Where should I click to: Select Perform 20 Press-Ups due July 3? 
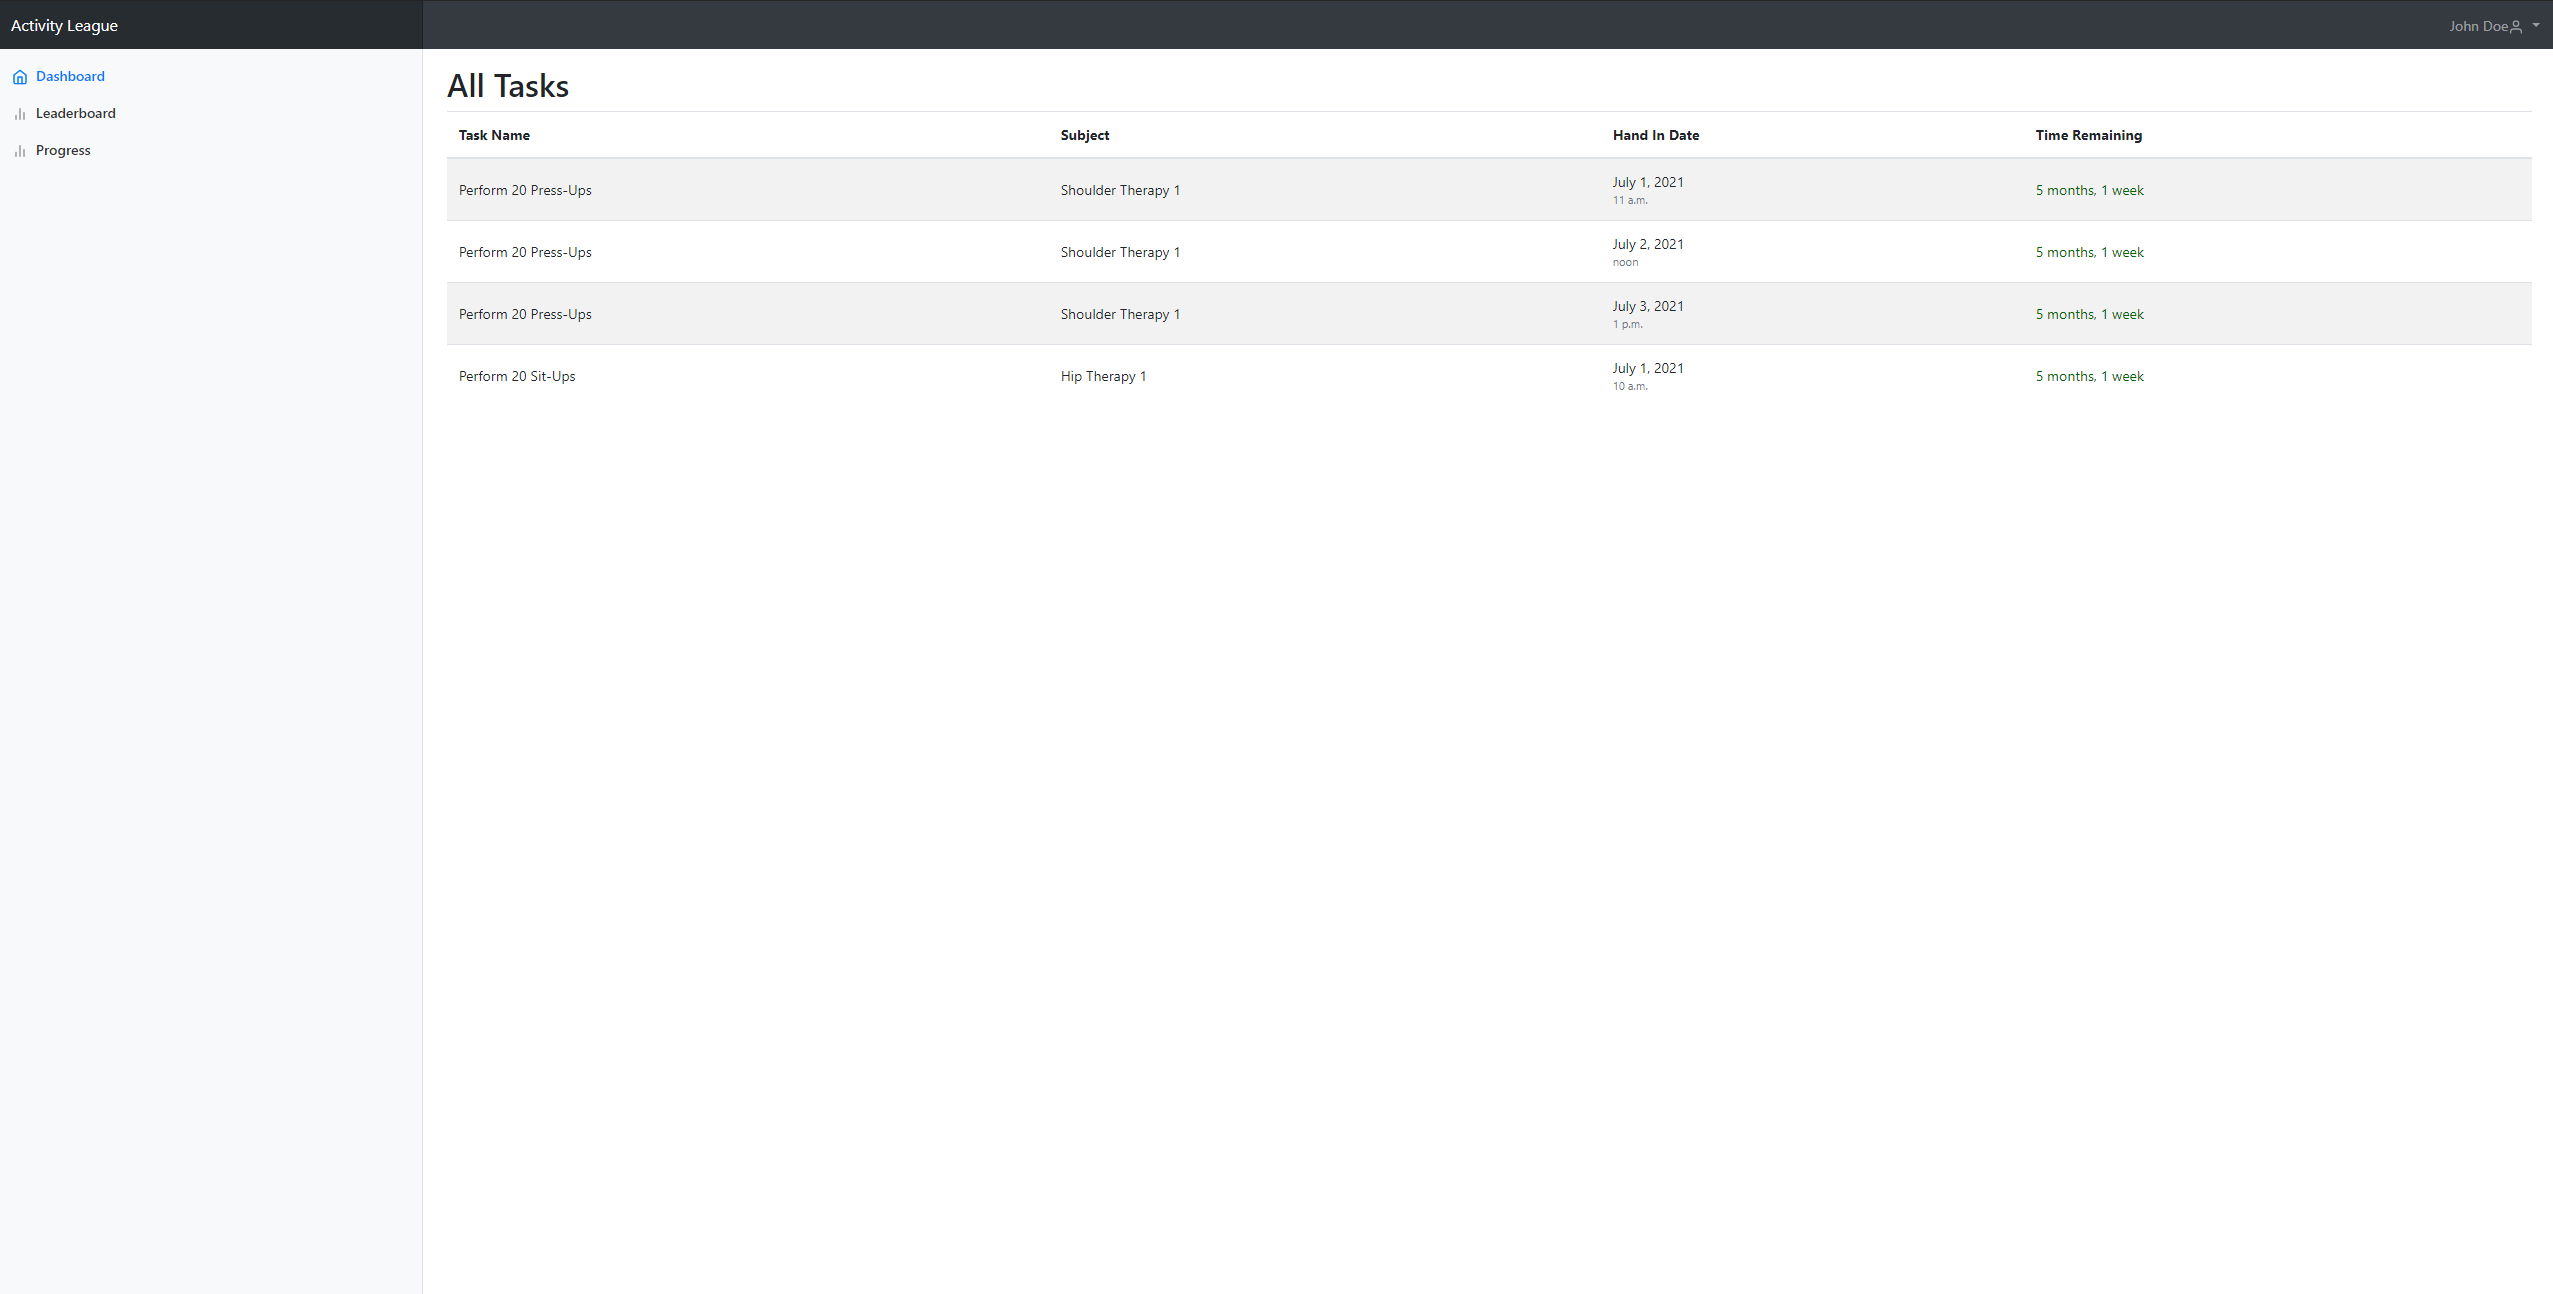click(x=525, y=314)
